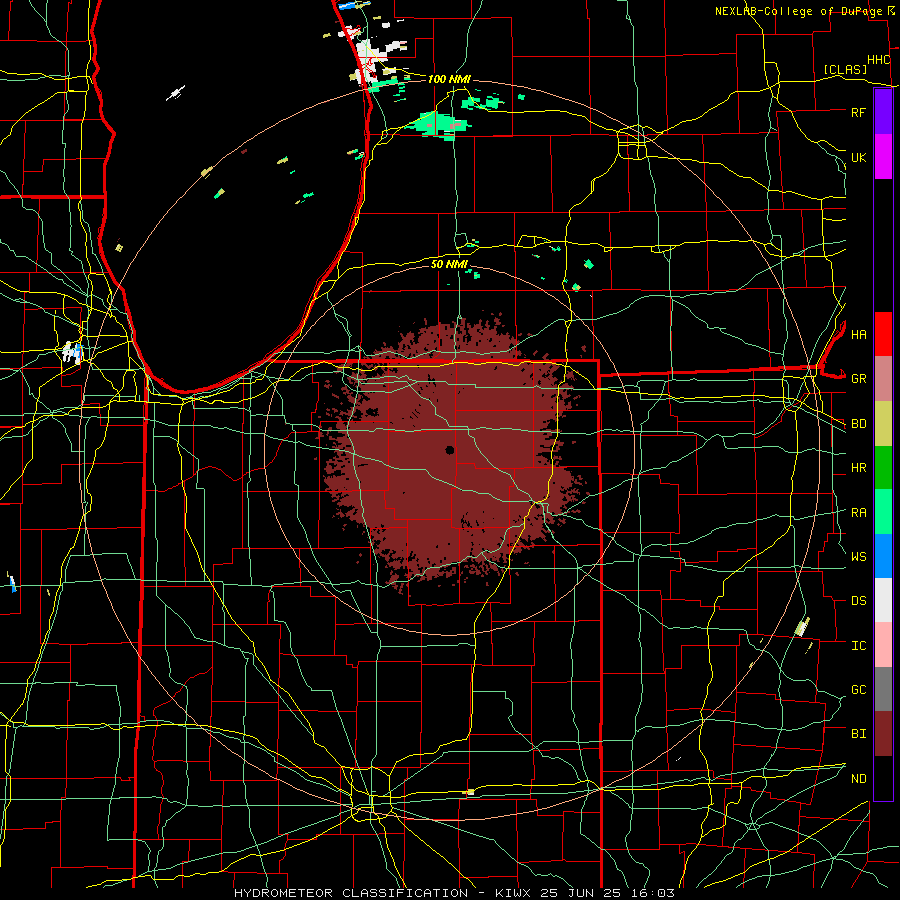This screenshot has height=900, width=900.
Task: Click the DS legend label
Action: click(858, 601)
